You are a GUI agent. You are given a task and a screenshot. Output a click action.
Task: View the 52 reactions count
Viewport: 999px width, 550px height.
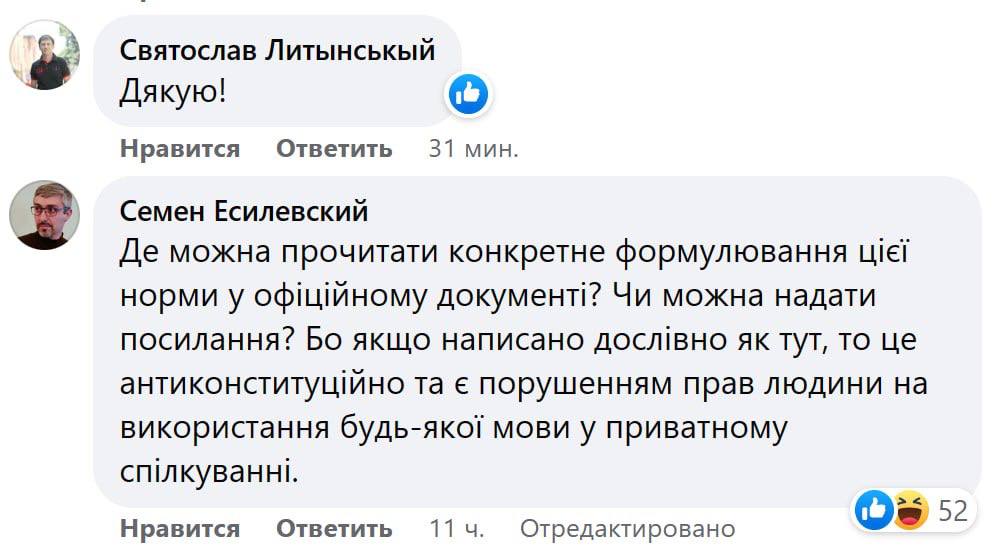tap(953, 511)
